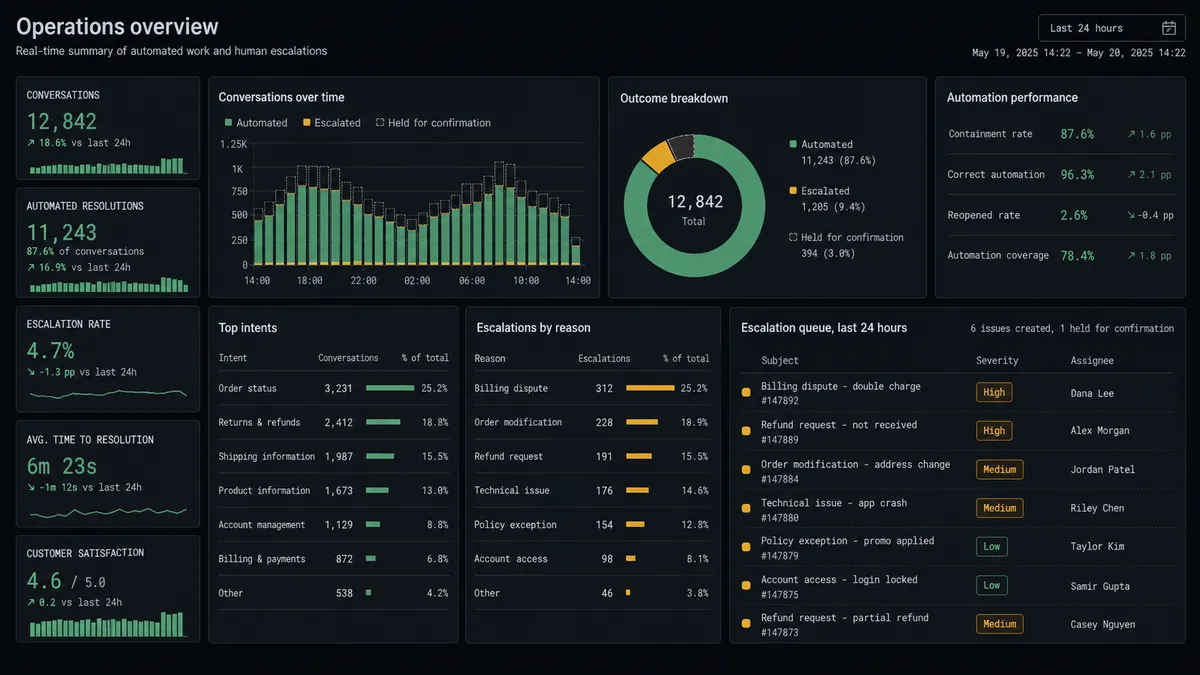Screen dimensions: 1200x675
Task: Click the Escalation Rate 4.7% value
Action: [51, 351]
